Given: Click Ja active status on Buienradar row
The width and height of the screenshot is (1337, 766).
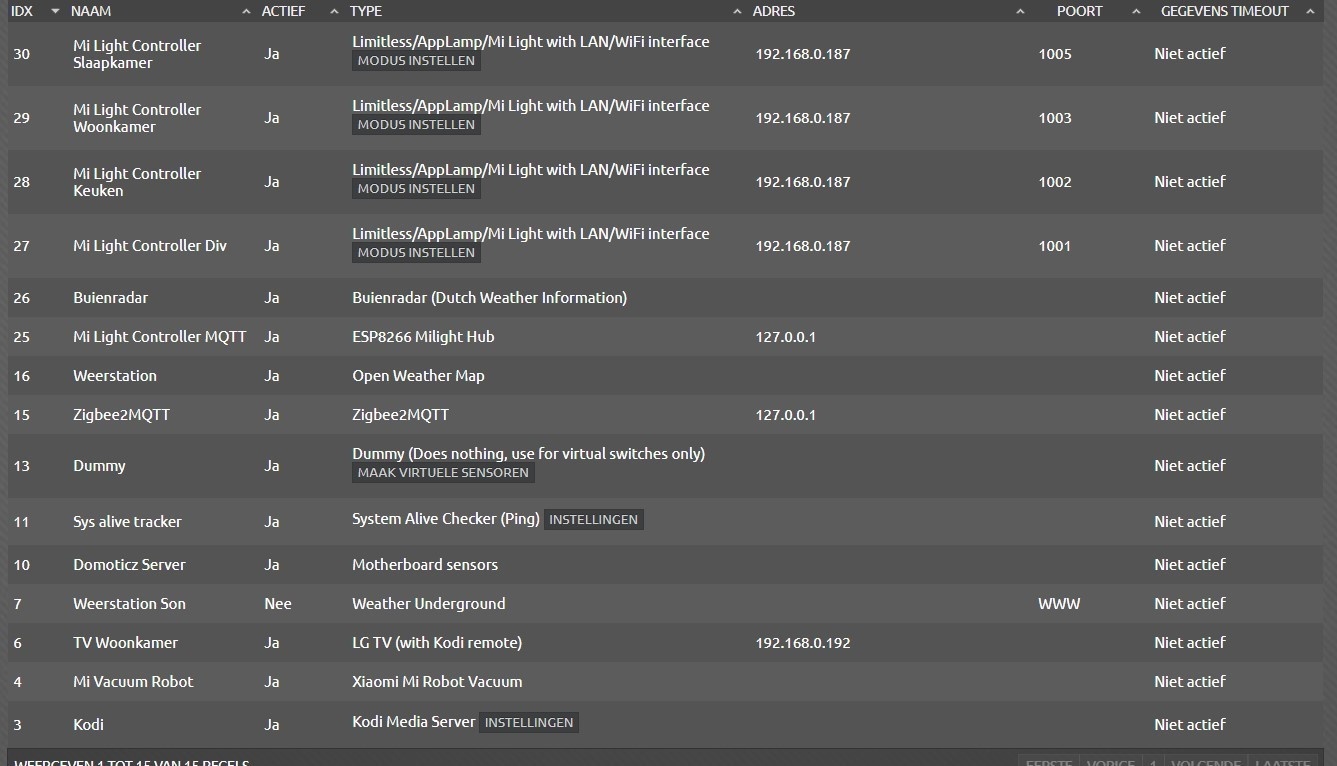Looking at the screenshot, I should click(272, 298).
